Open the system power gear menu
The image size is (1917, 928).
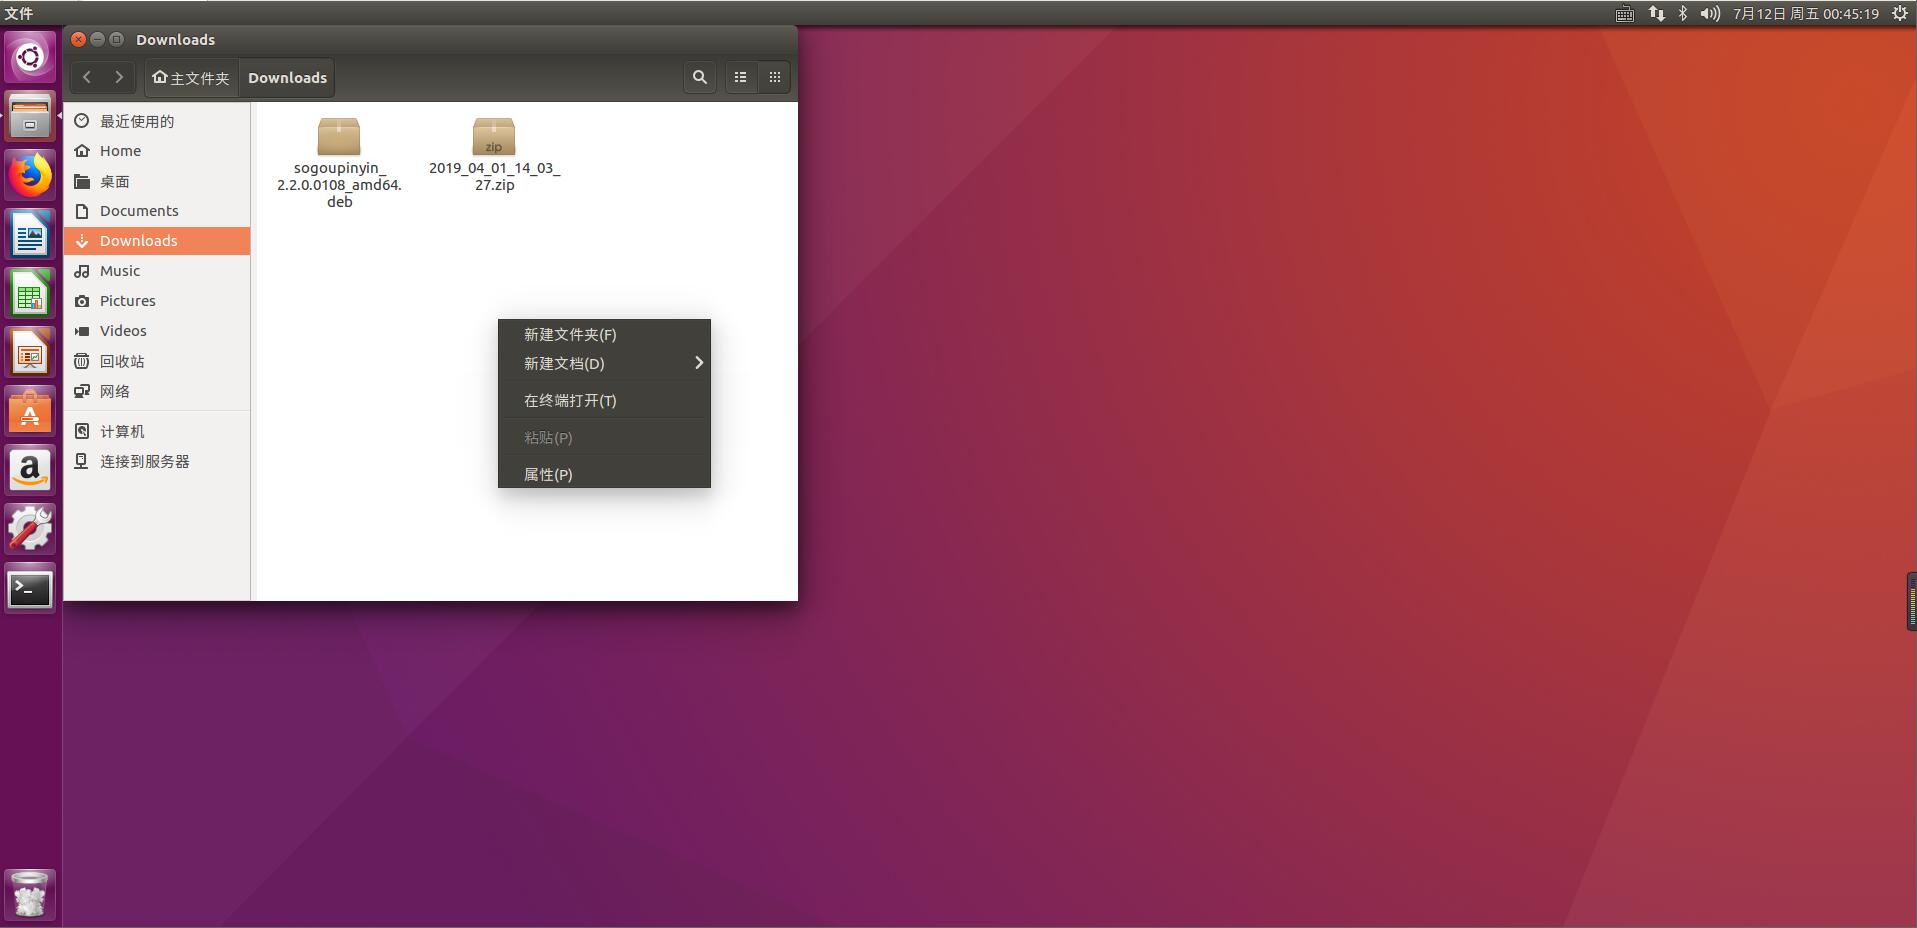(x=1900, y=13)
